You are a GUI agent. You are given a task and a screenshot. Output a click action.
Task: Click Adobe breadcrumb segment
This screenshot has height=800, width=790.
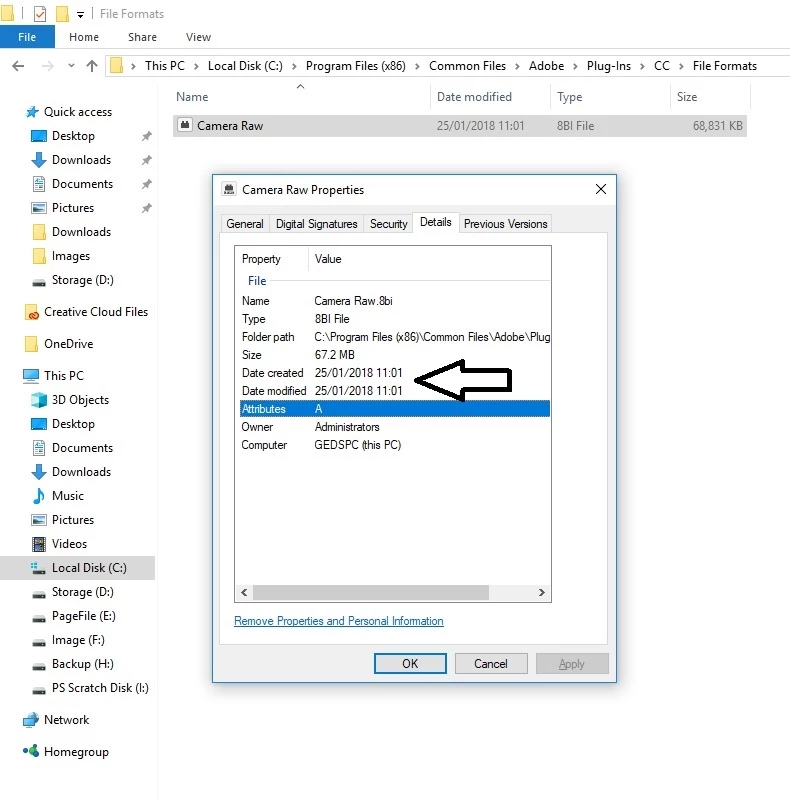(x=546, y=66)
